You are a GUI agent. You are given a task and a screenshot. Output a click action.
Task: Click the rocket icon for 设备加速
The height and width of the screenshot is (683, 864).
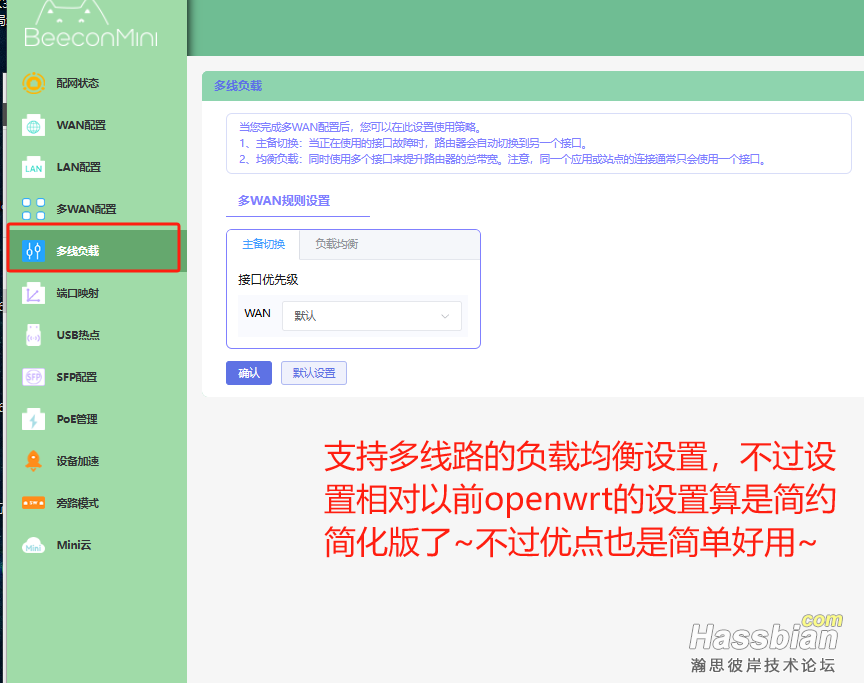(34, 461)
